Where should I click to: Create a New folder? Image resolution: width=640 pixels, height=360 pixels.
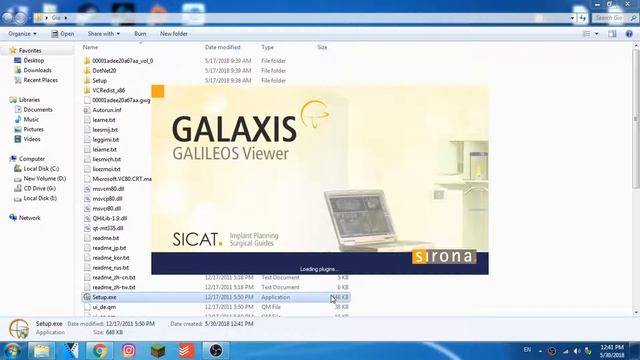tap(173, 34)
